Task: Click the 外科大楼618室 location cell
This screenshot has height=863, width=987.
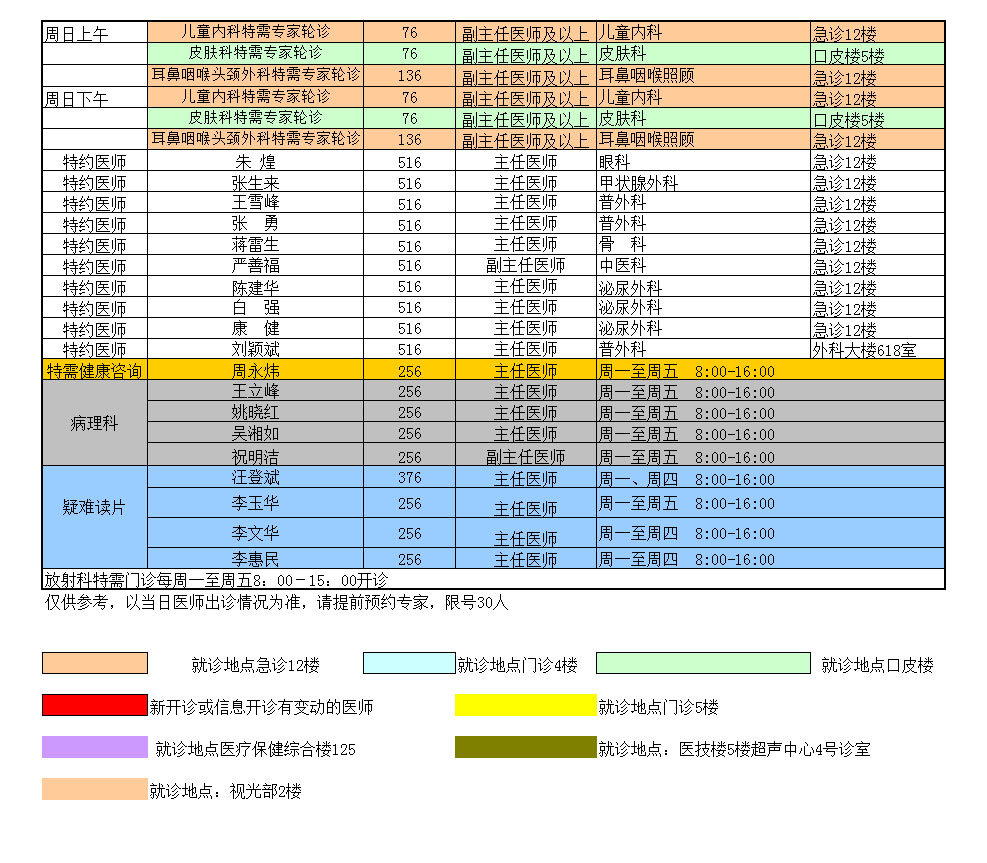Action: coord(877,349)
